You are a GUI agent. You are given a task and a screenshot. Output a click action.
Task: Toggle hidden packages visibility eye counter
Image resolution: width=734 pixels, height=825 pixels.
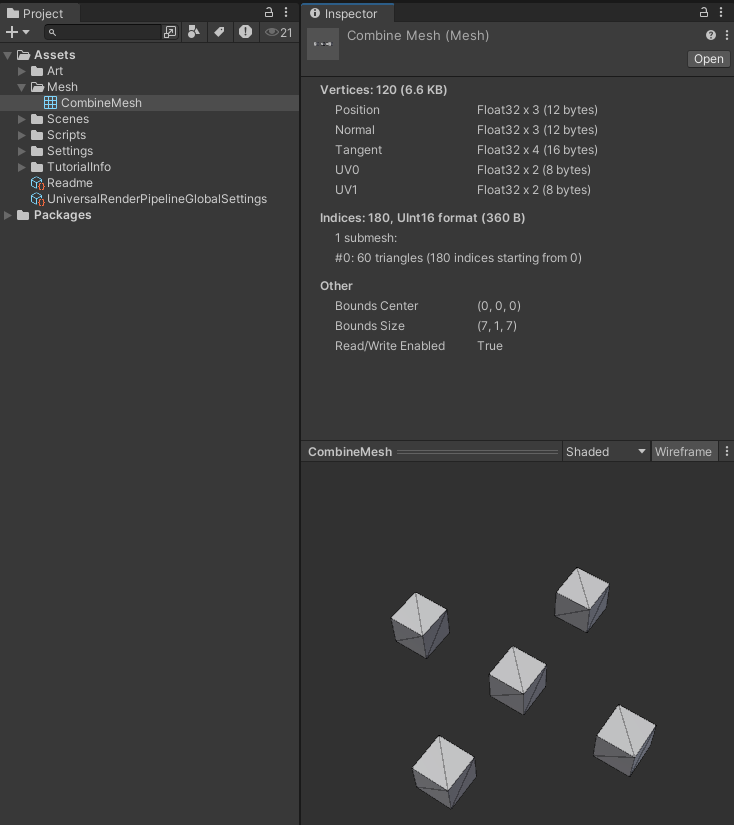coord(278,32)
